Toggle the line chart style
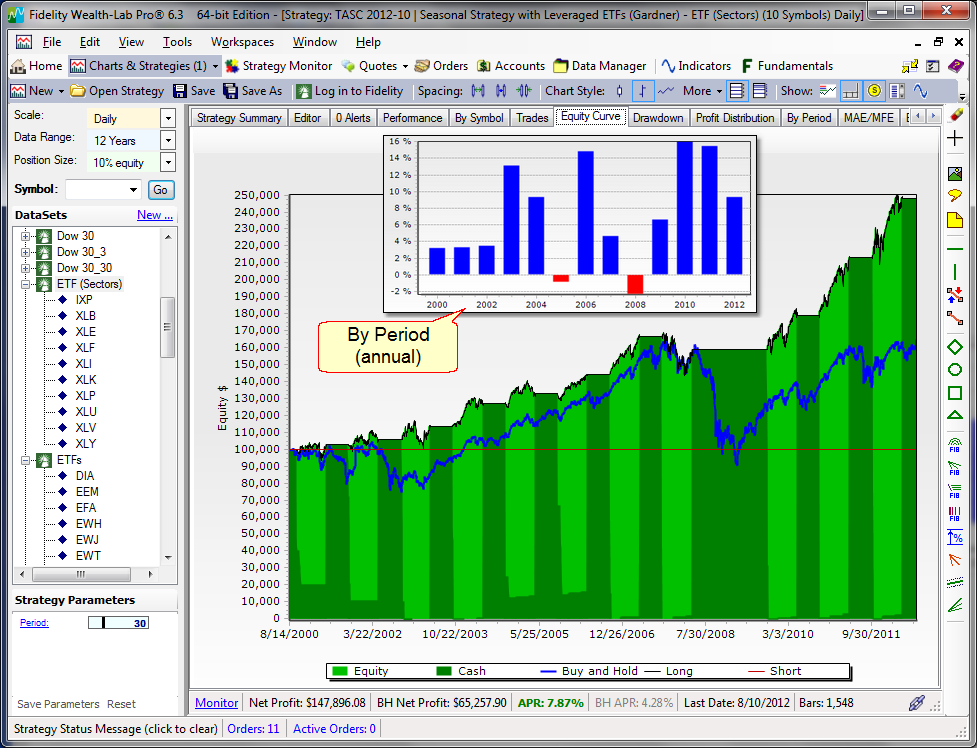Screen dimensions: 977x748 coord(666,91)
